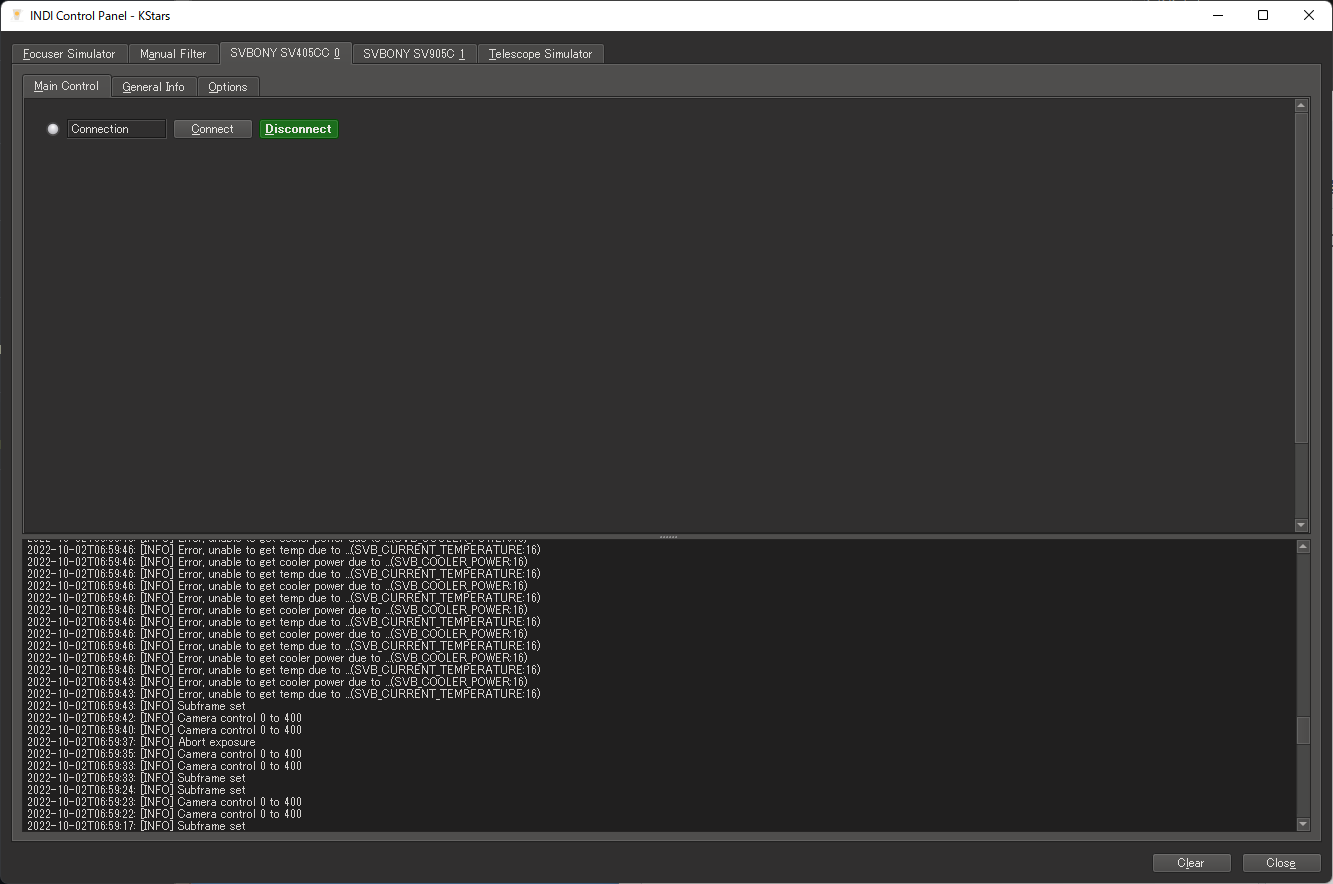This screenshot has width=1333, height=884.
Task: Click the Connection status LED indicator
Action: pos(52,128)
